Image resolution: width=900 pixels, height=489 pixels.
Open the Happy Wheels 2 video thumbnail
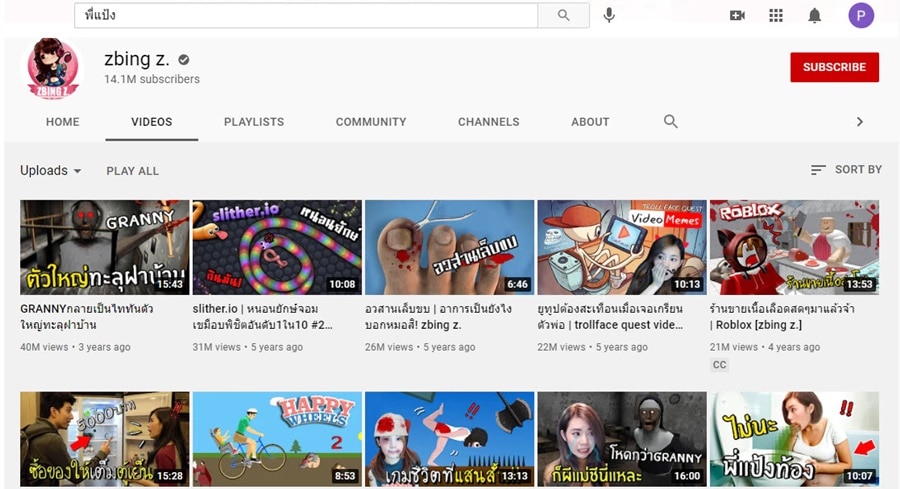click(x=277, y=439)
